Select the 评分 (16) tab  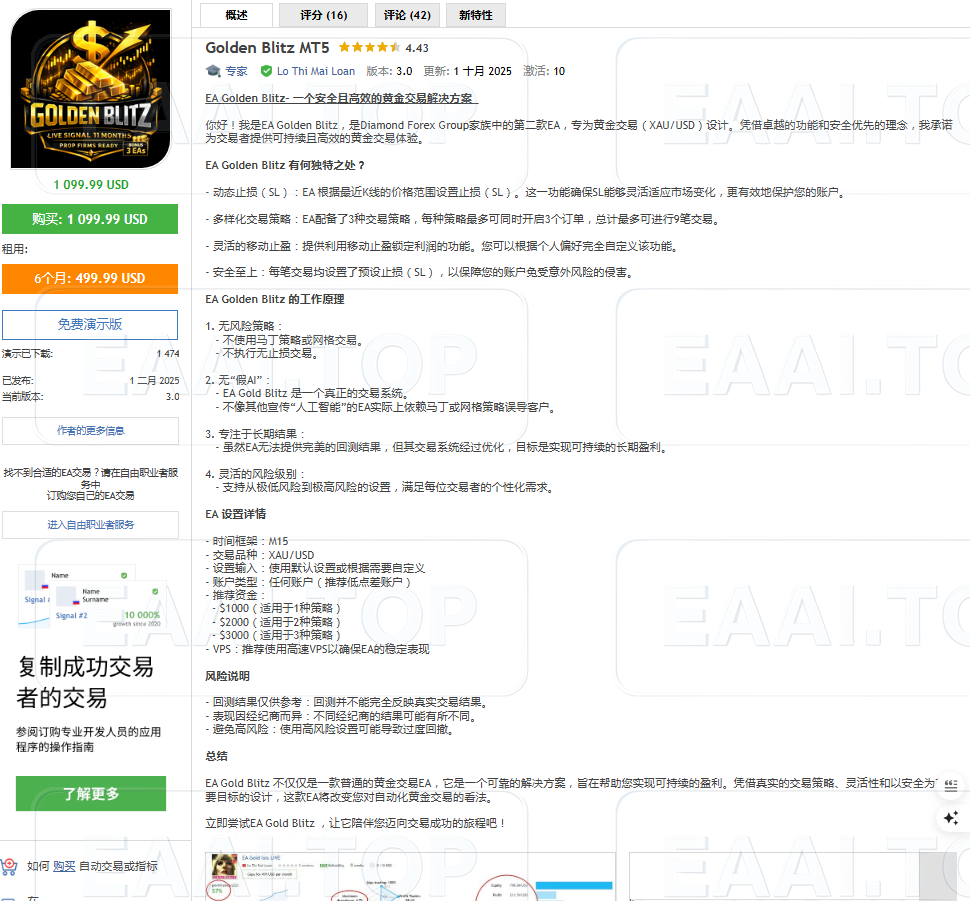[321, 15]
